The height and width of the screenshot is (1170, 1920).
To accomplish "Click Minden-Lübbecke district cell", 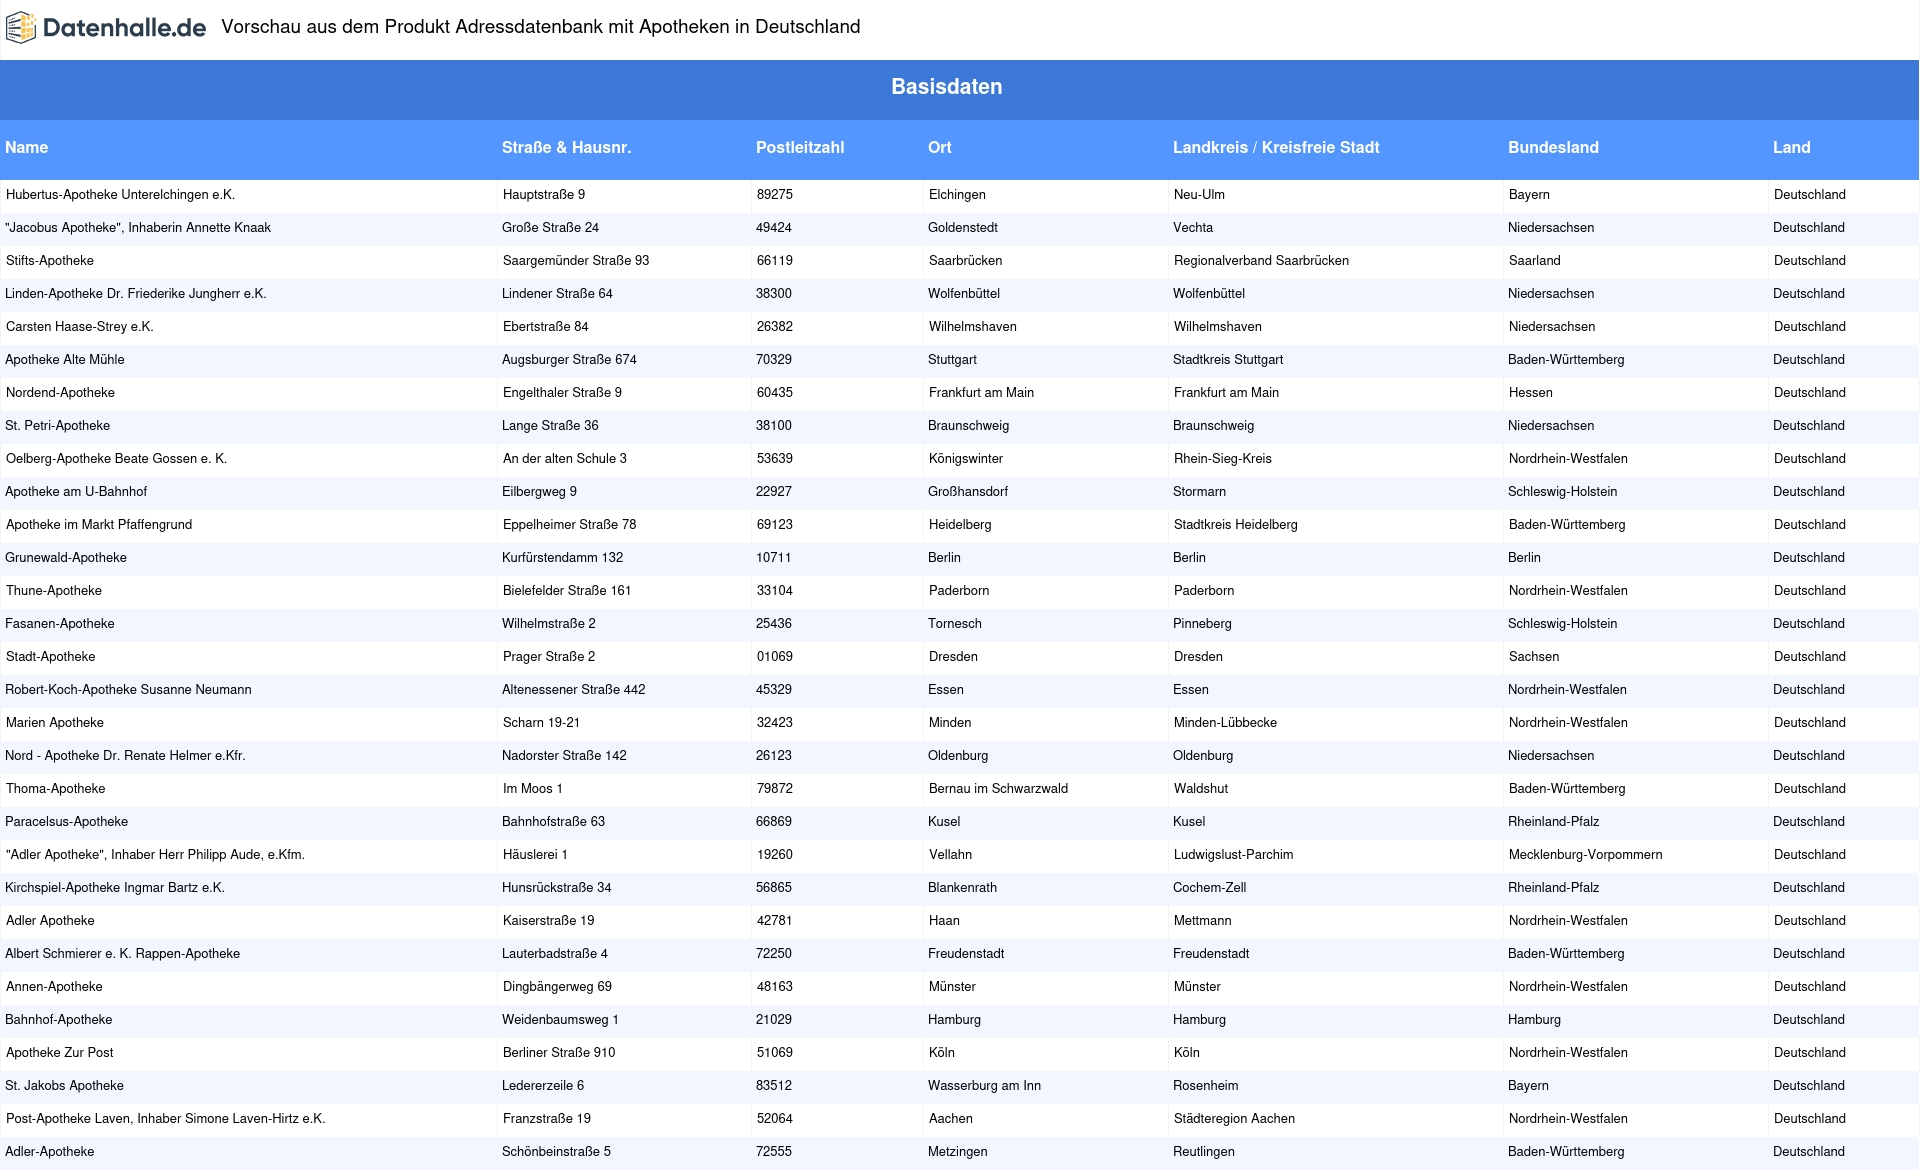I will [x=1225, y=723].
